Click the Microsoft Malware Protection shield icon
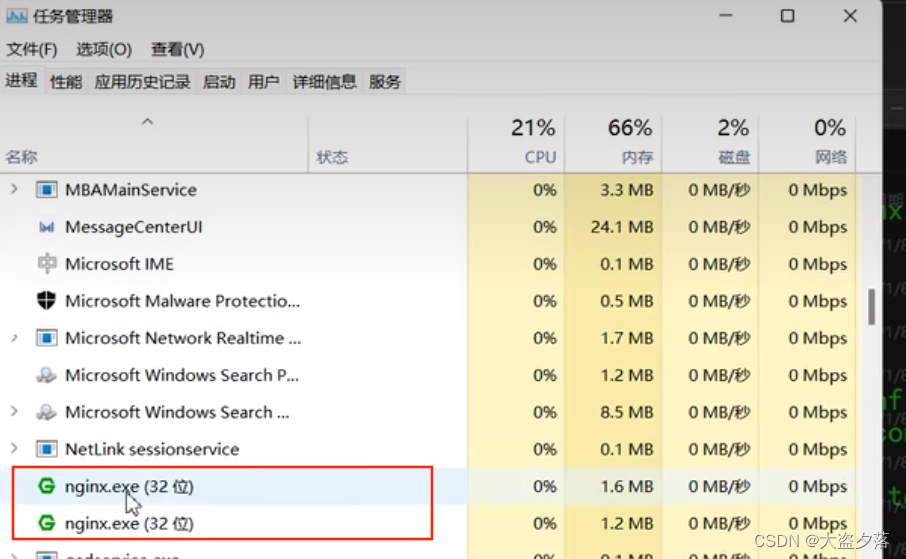This screenshot has width=906, height=559. click(47, 301)
